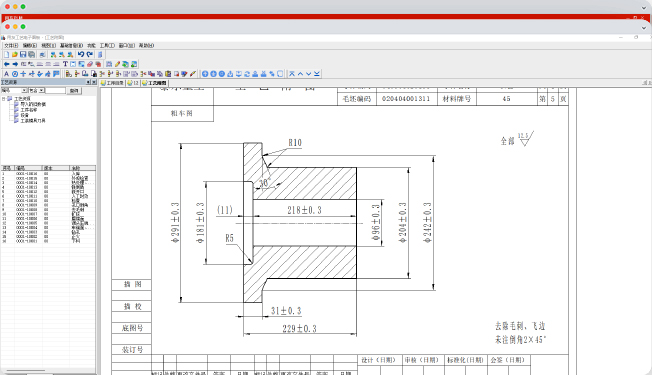The image size is (652, 375).
Task: Open the 帮助 (Help) menu
Action: coord(146,45)
